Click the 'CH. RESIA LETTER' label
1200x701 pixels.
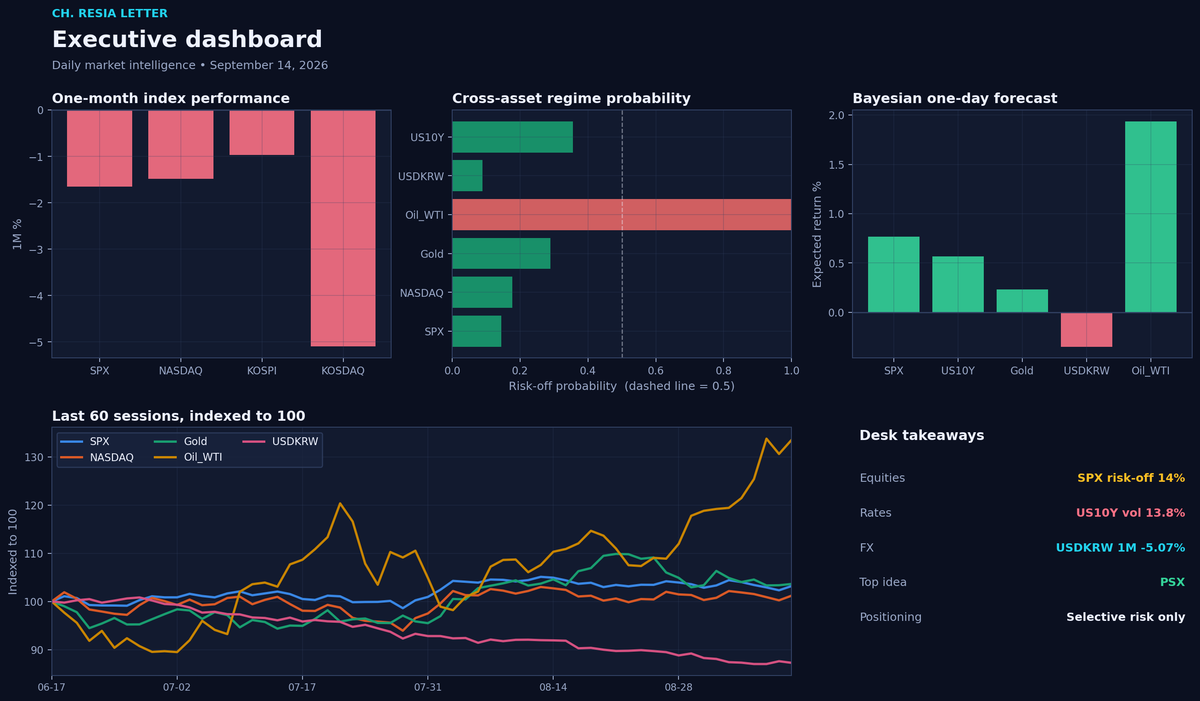click(110, 14)
